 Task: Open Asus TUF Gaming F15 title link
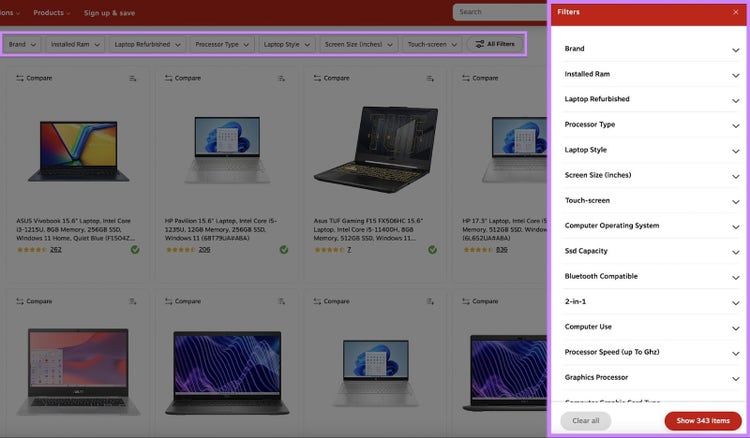368,230
